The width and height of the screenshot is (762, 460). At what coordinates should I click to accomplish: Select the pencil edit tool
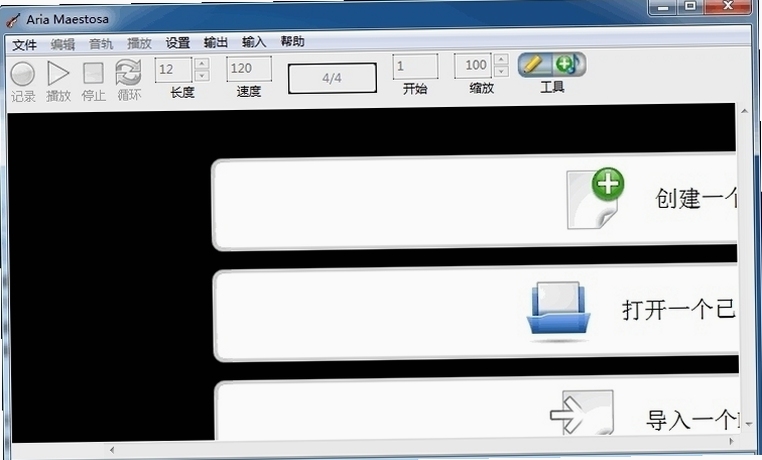coord(535,65)
